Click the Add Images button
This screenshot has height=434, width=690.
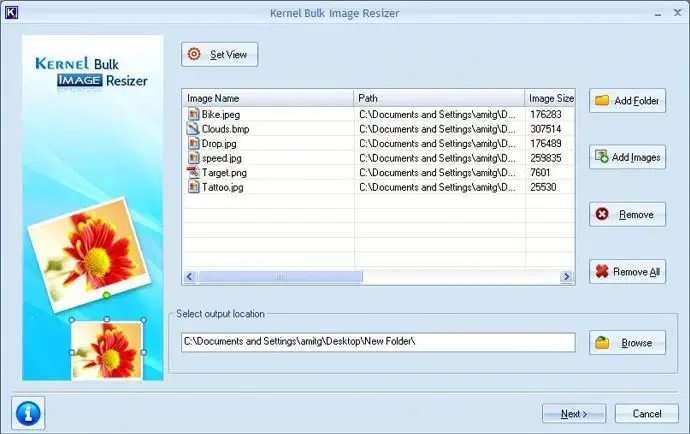click(x=627, y=157)
